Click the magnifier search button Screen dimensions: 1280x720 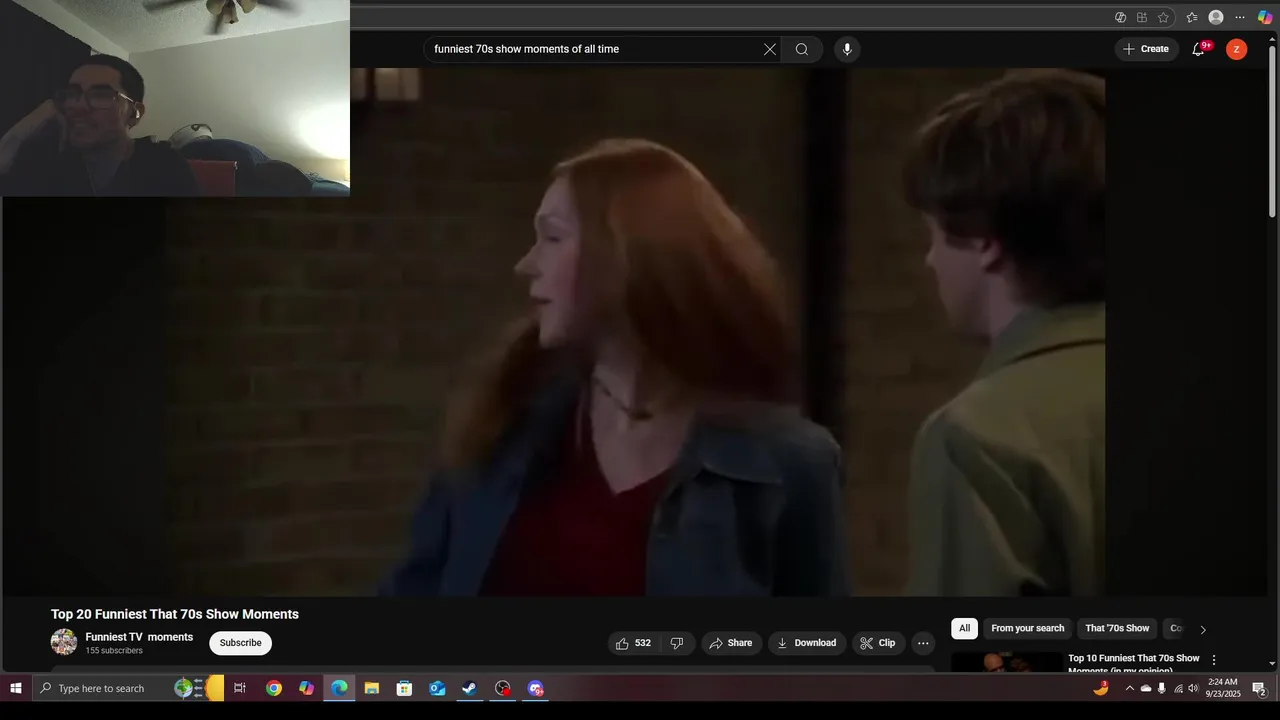(x=802, y=49)
